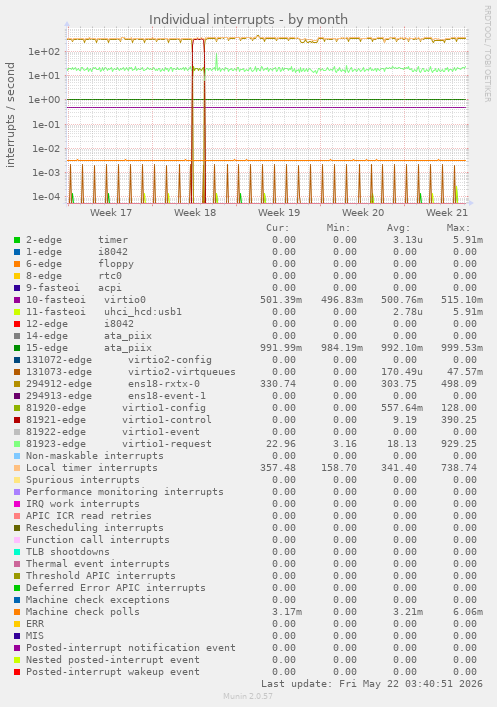Screen dimensions: 497x707
Task: Click the Week 20 x-axis label
Action: tap(363, 212)
